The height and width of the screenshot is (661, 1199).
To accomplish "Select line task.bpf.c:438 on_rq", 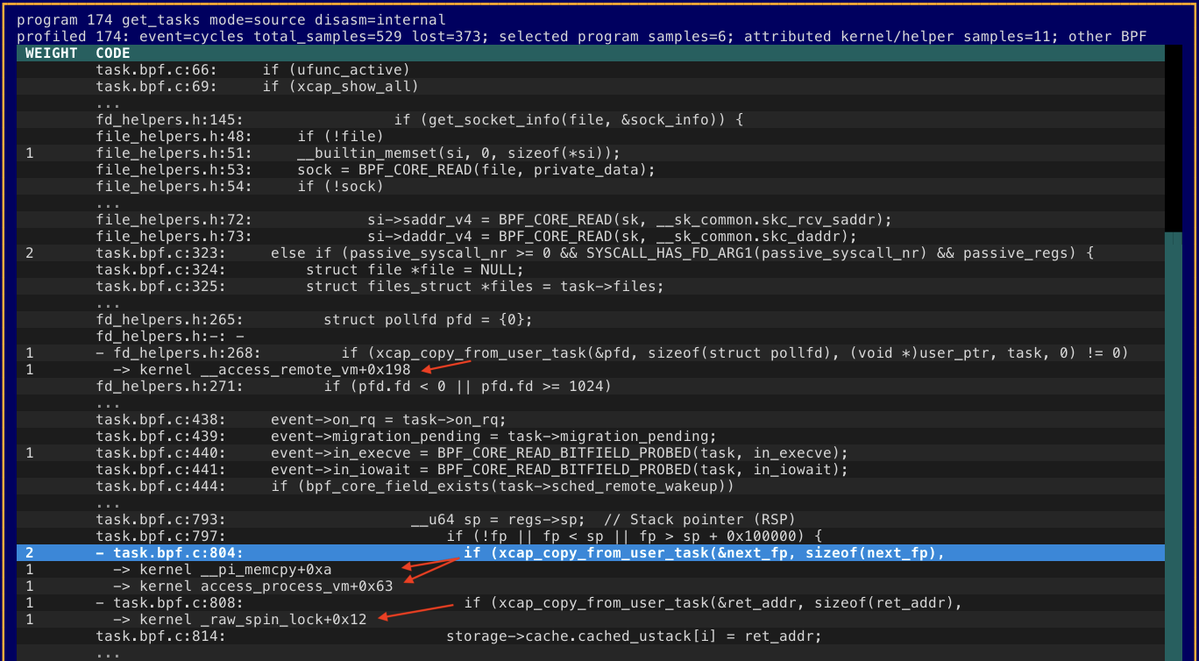I will tap(590, 420).
